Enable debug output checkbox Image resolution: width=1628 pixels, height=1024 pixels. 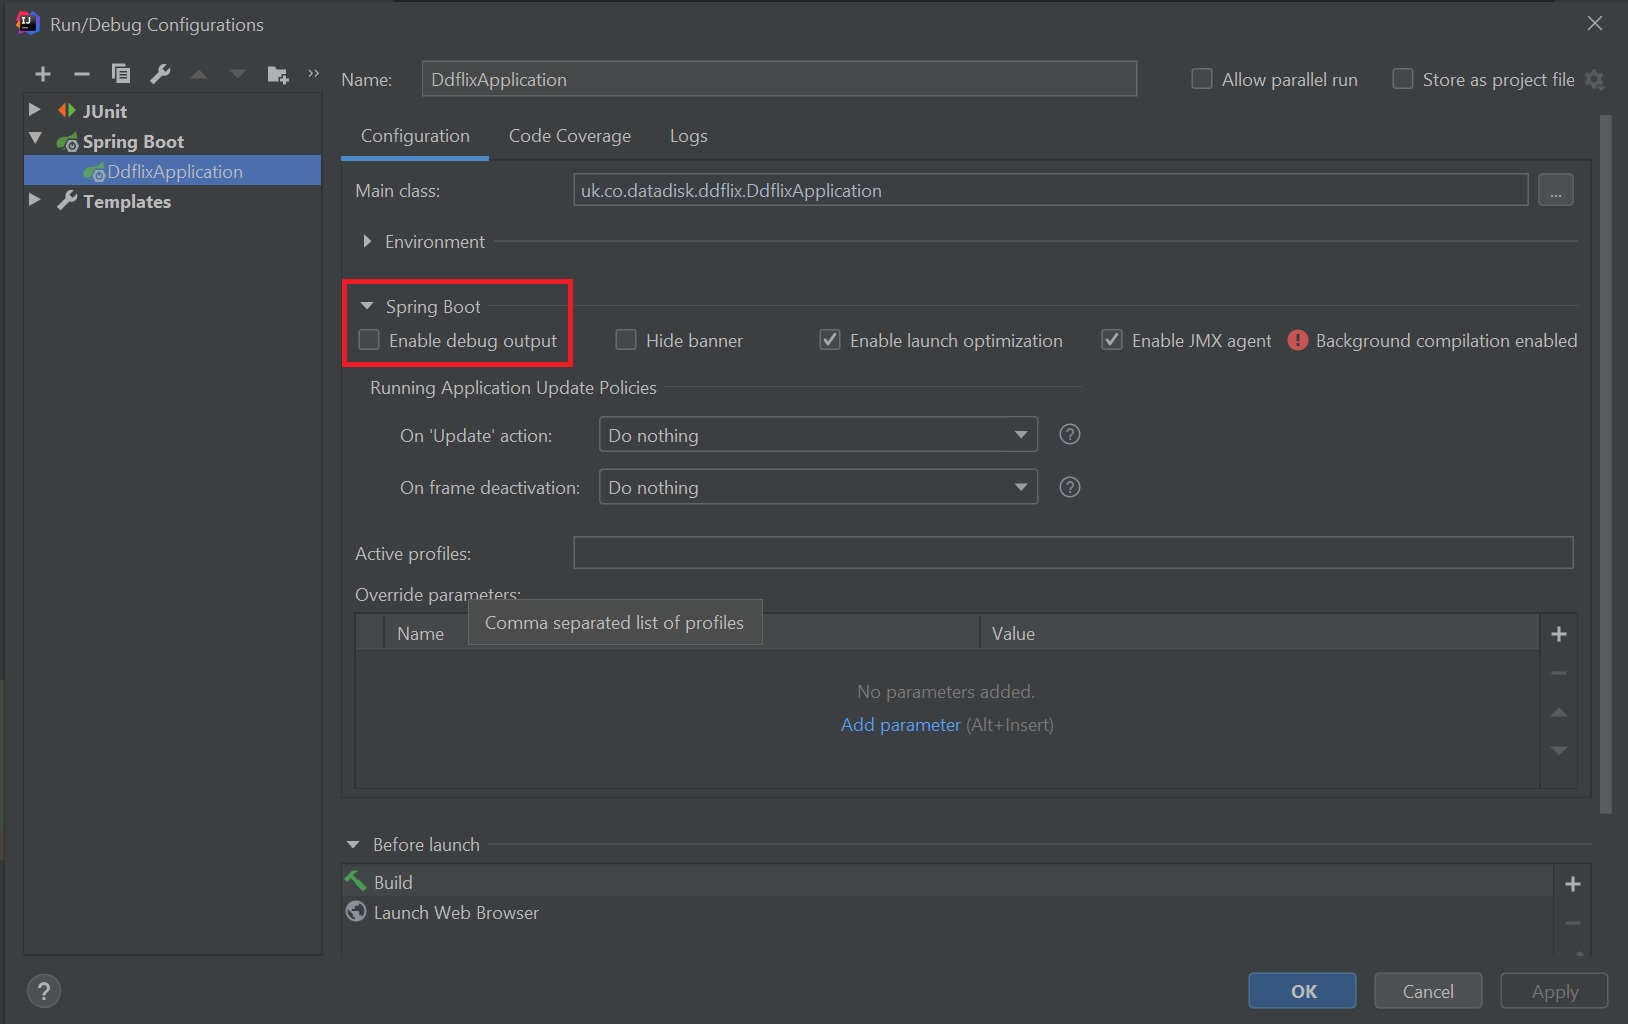[370, 341]
